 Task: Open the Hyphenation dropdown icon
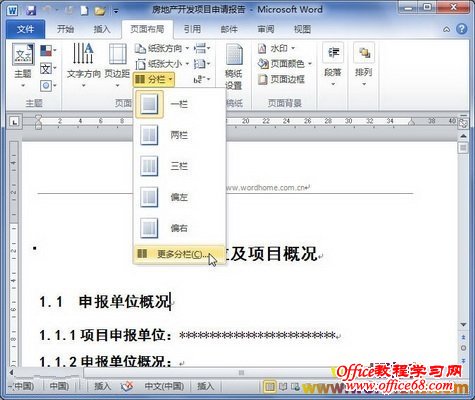pos(202,79)
